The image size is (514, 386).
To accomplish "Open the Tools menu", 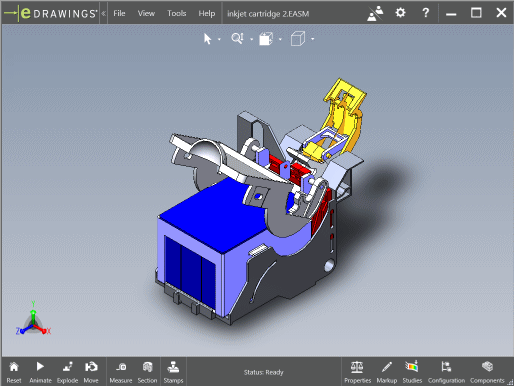I will click(x=176, y=13).
